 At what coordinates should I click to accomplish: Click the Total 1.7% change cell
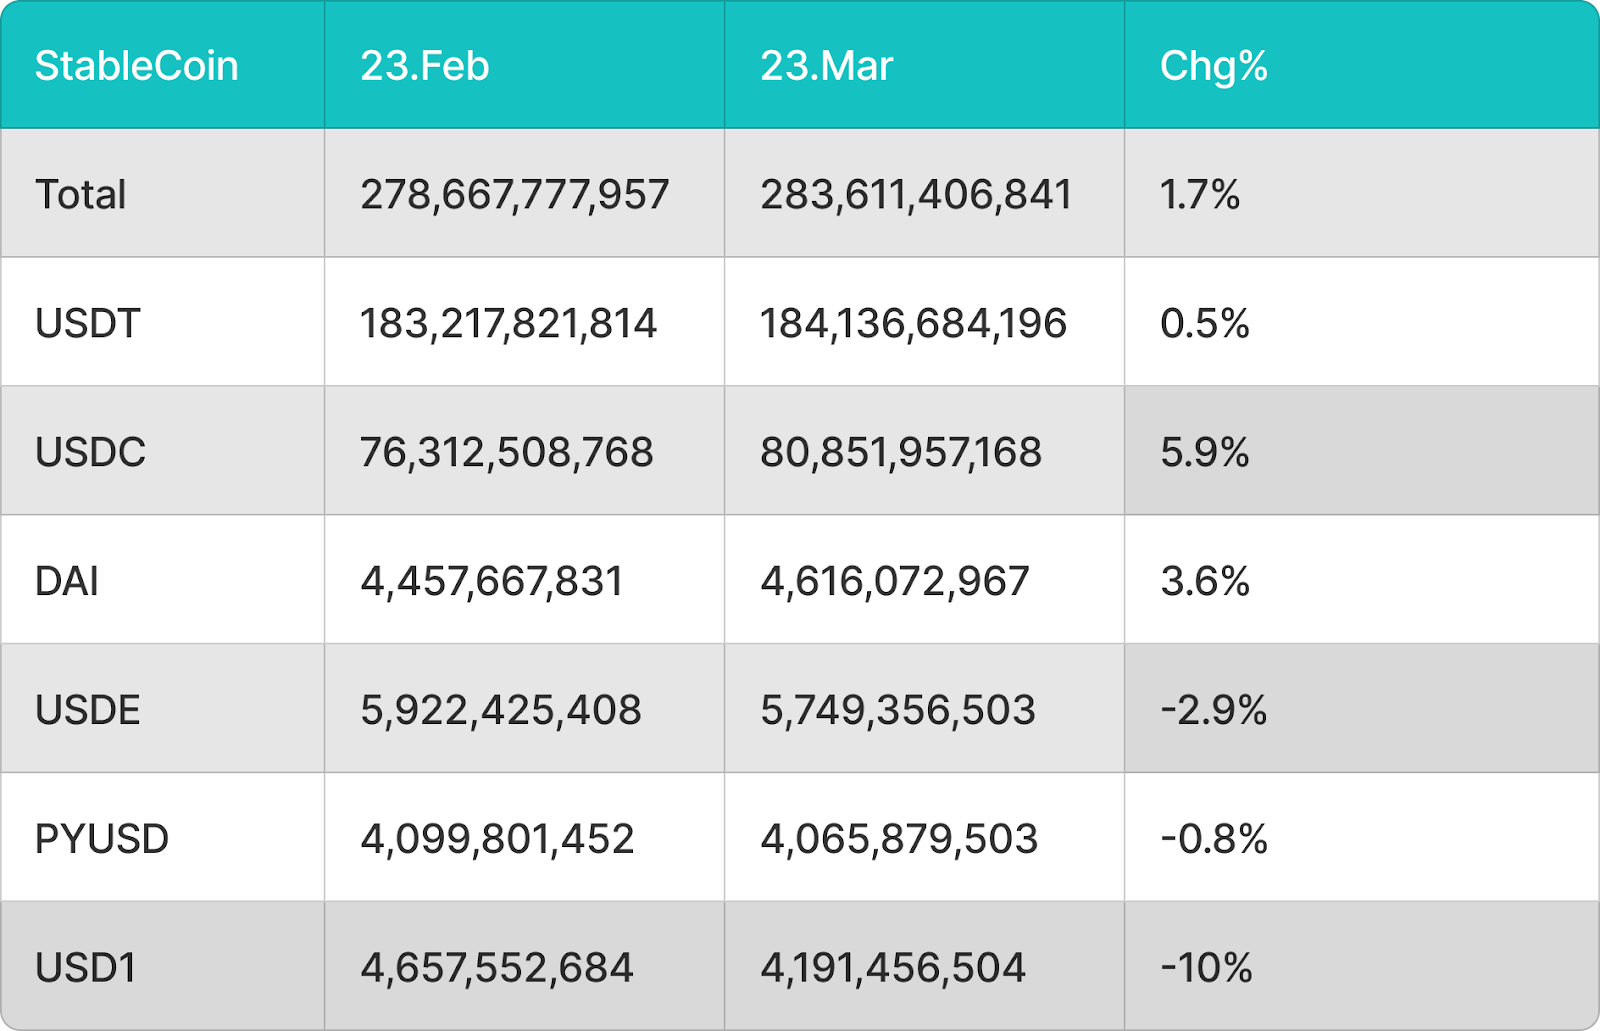click(x=1199, y=194)
